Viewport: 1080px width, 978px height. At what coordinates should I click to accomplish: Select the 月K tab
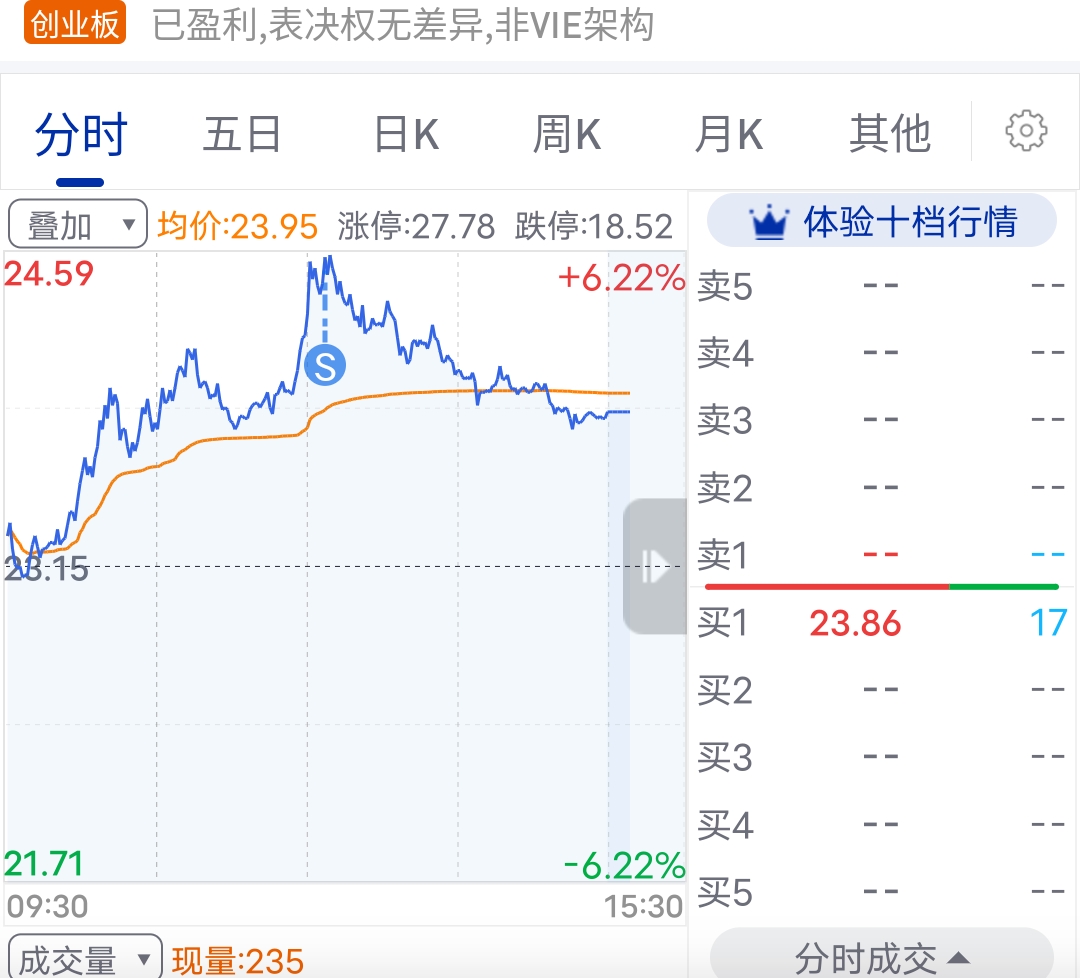point(729,134)
